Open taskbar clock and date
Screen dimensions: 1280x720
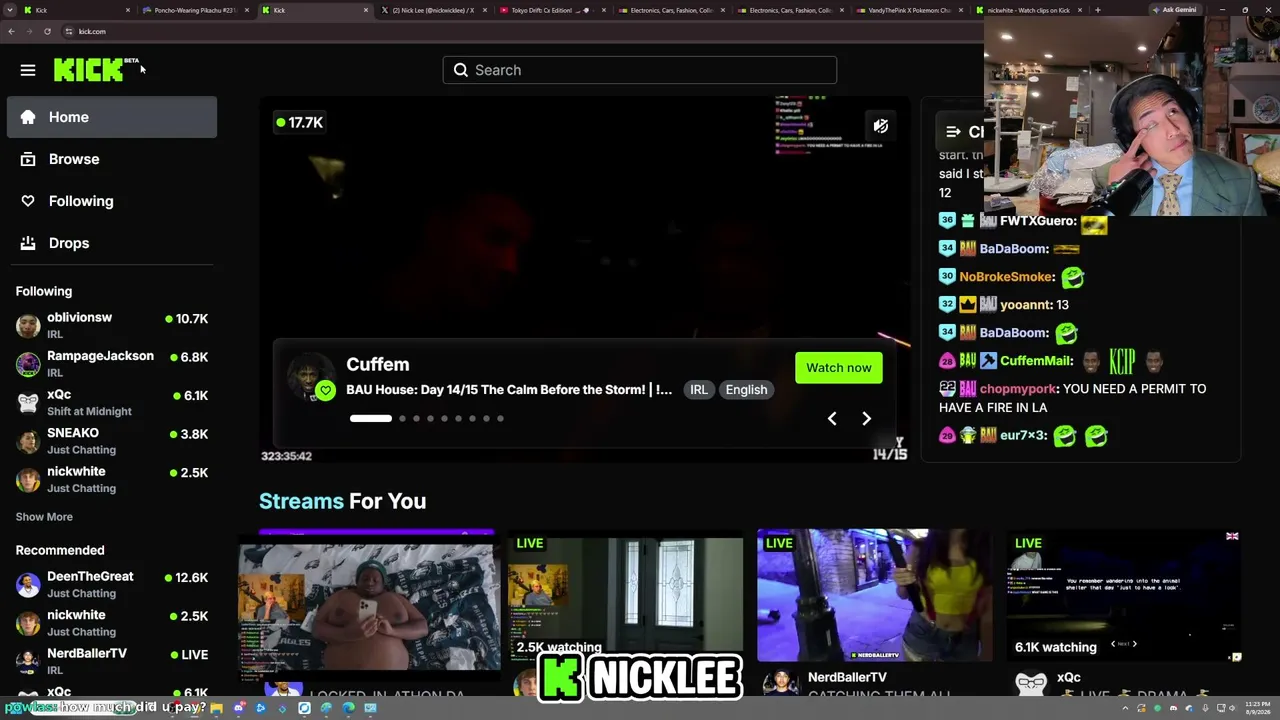pyautogui.click(x=1258, y=708)
